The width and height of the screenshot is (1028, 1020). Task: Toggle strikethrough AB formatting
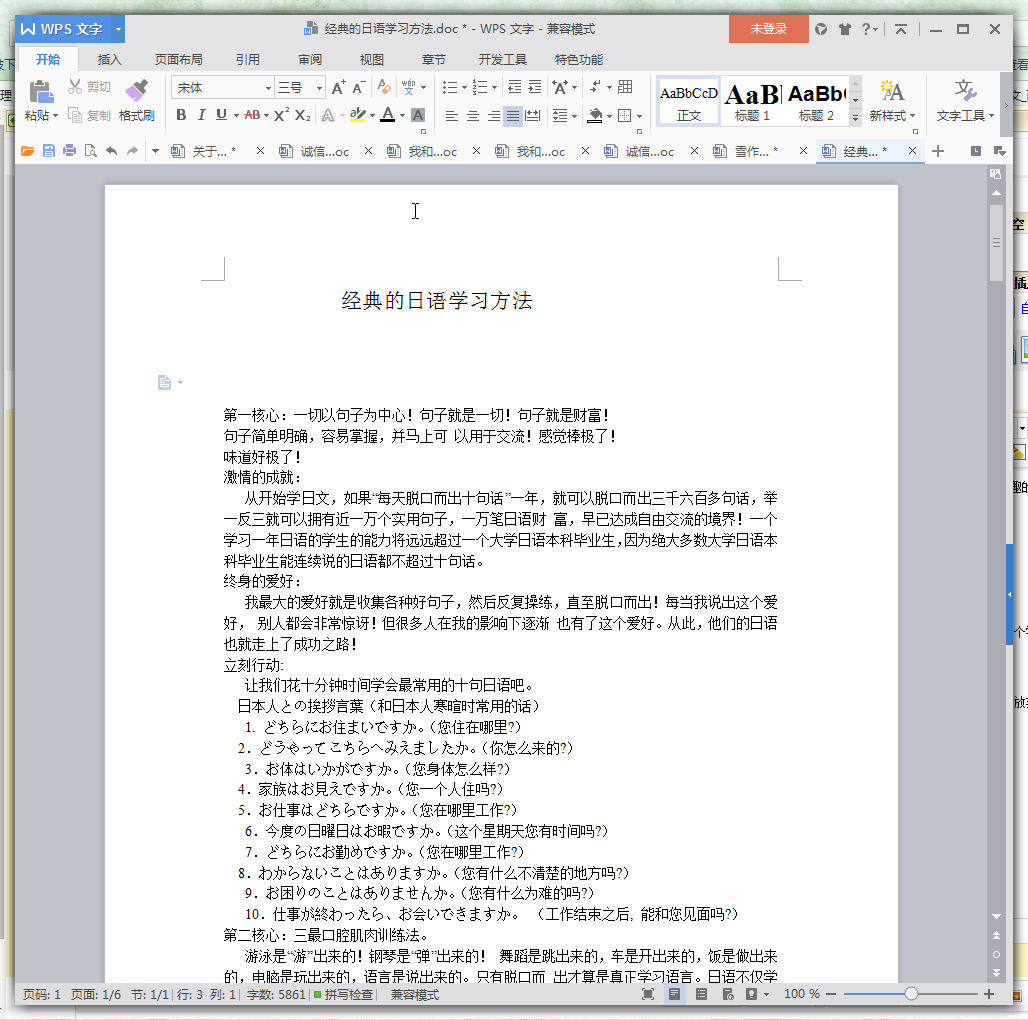coord(252,115)
